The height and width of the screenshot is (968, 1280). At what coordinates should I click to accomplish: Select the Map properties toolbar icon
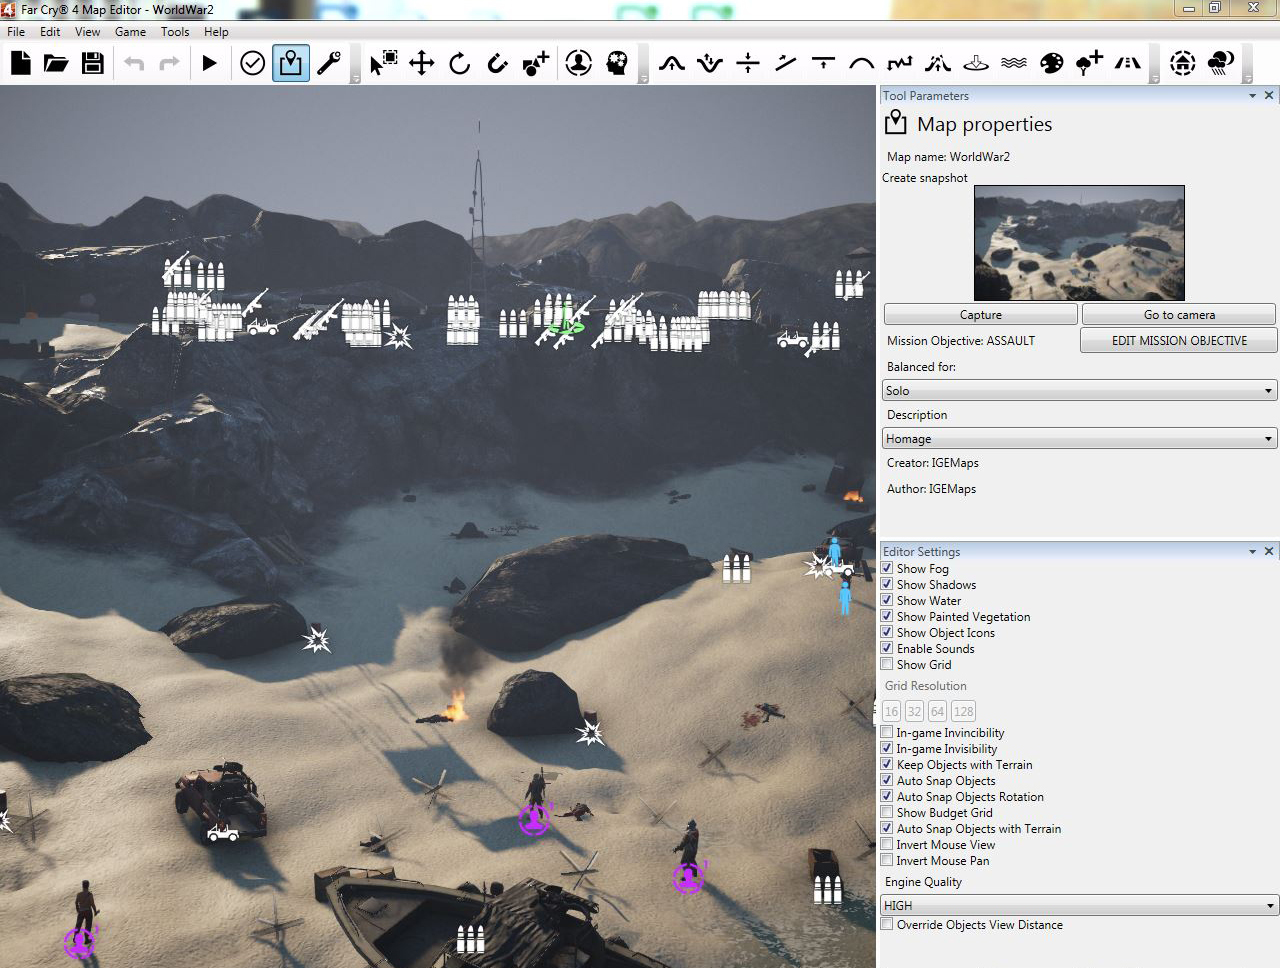291,63
